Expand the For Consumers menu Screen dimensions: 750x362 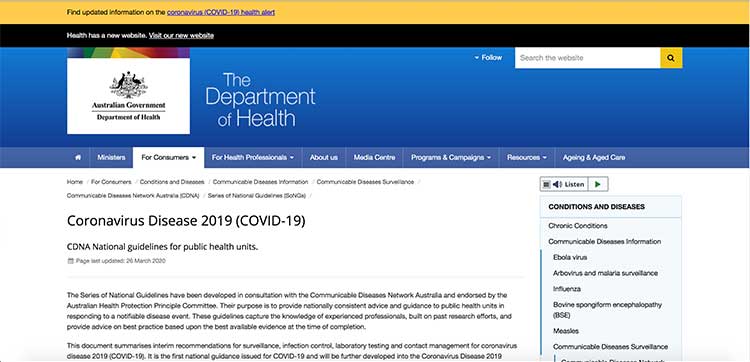[168, 157]
